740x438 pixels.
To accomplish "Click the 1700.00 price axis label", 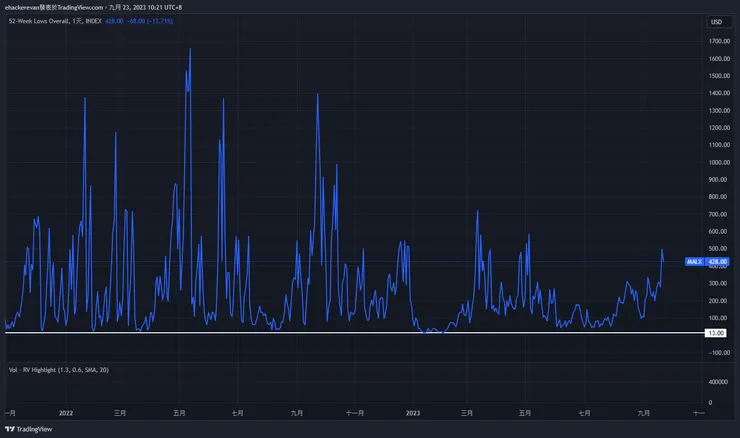I will coord(719,41).
